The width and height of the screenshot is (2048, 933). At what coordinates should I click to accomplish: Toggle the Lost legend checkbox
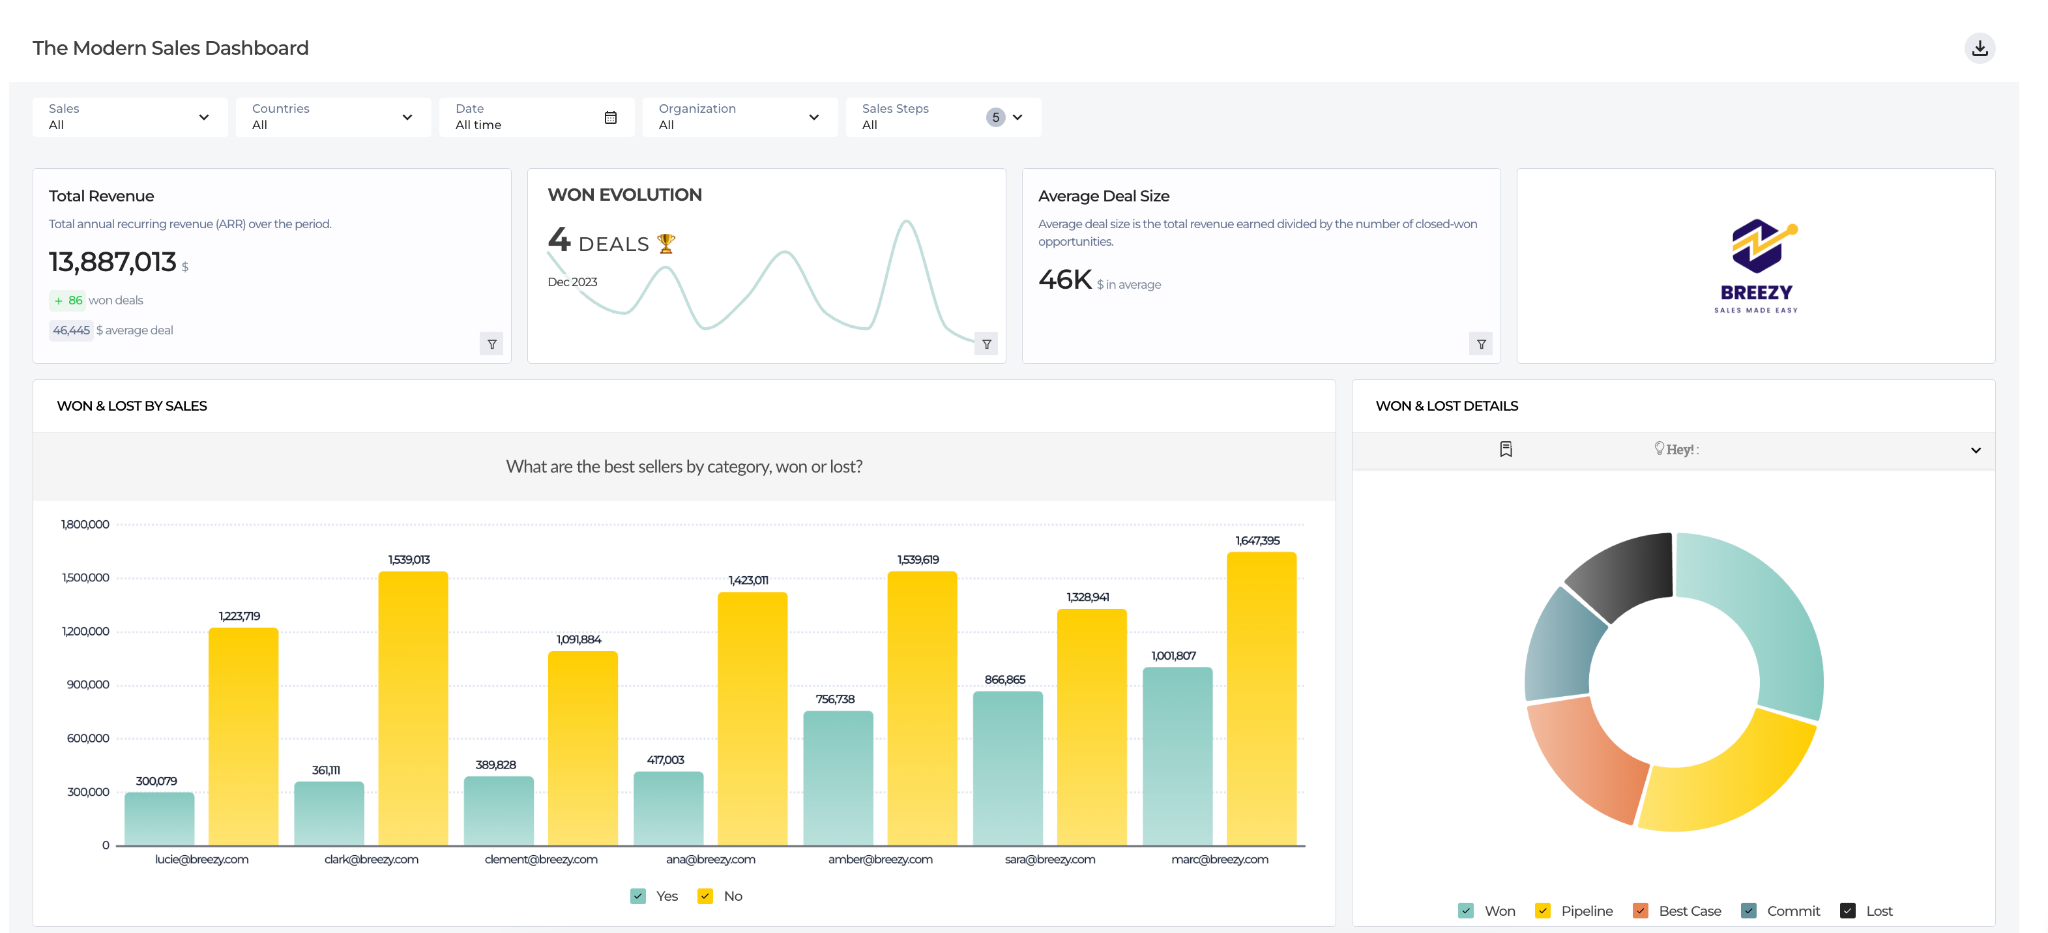pyautogui.click(x=1846, y=910)
